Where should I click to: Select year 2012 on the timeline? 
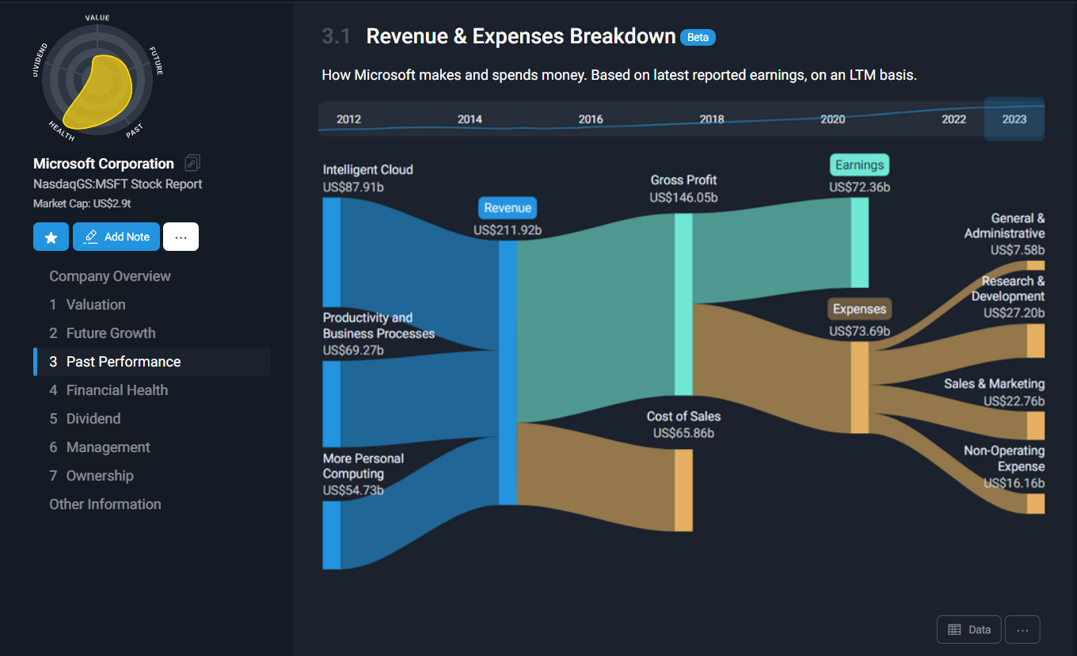tap(349, 120)
